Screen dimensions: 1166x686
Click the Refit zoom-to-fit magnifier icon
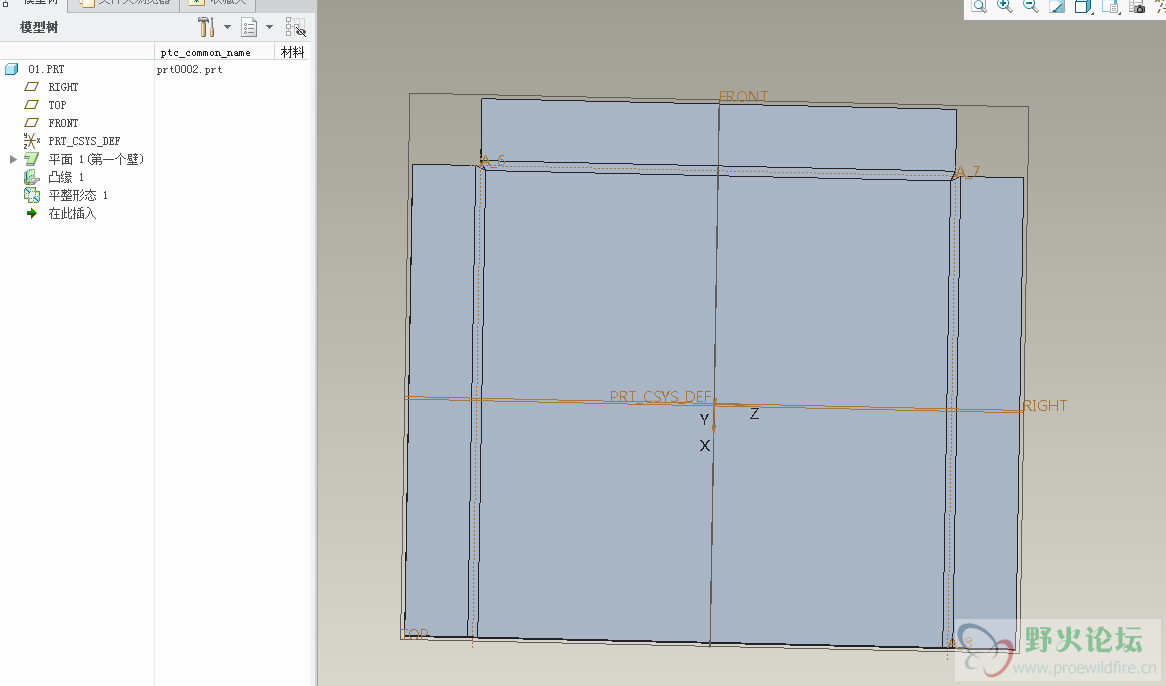[979, 7]
